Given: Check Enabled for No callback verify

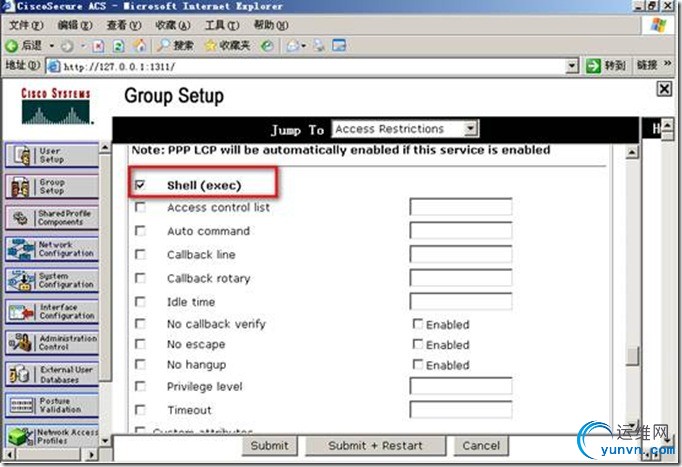Looking at the screenshot, I should [418, 324].
